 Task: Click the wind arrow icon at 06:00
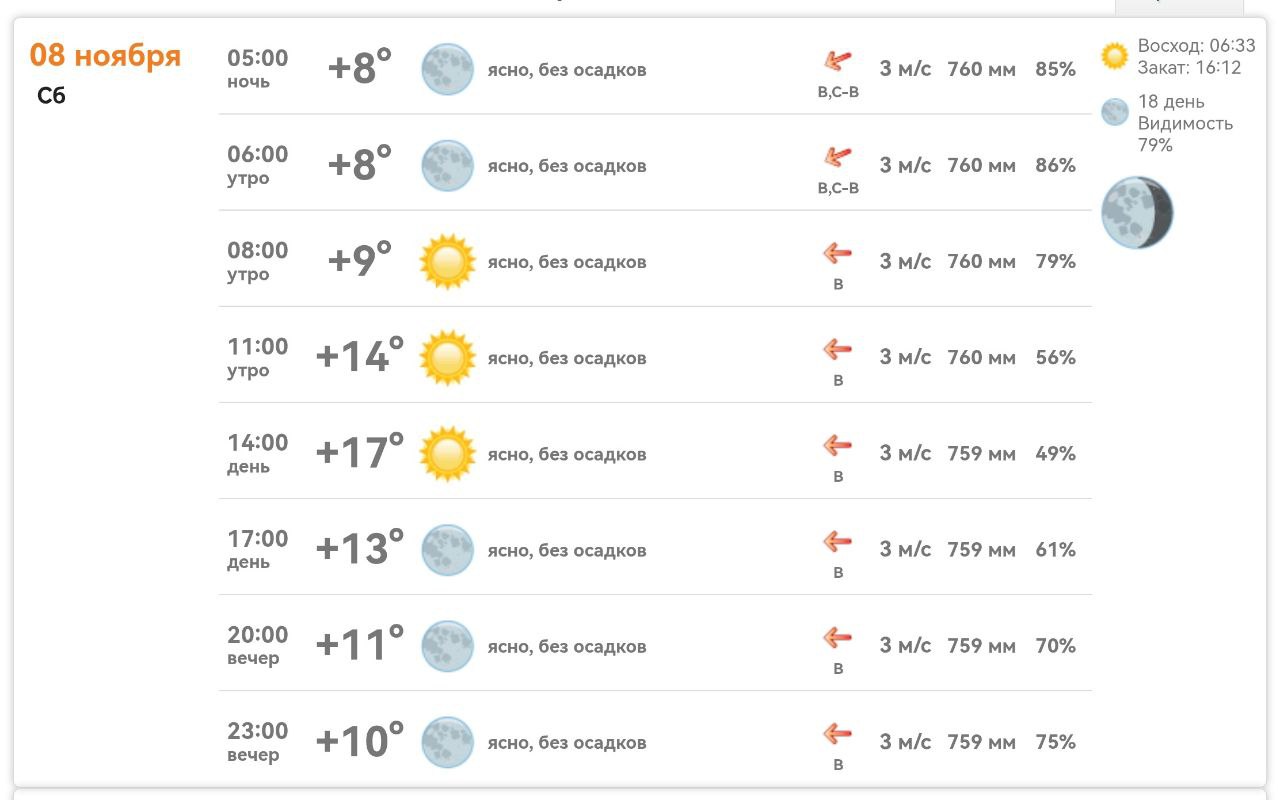837,157
